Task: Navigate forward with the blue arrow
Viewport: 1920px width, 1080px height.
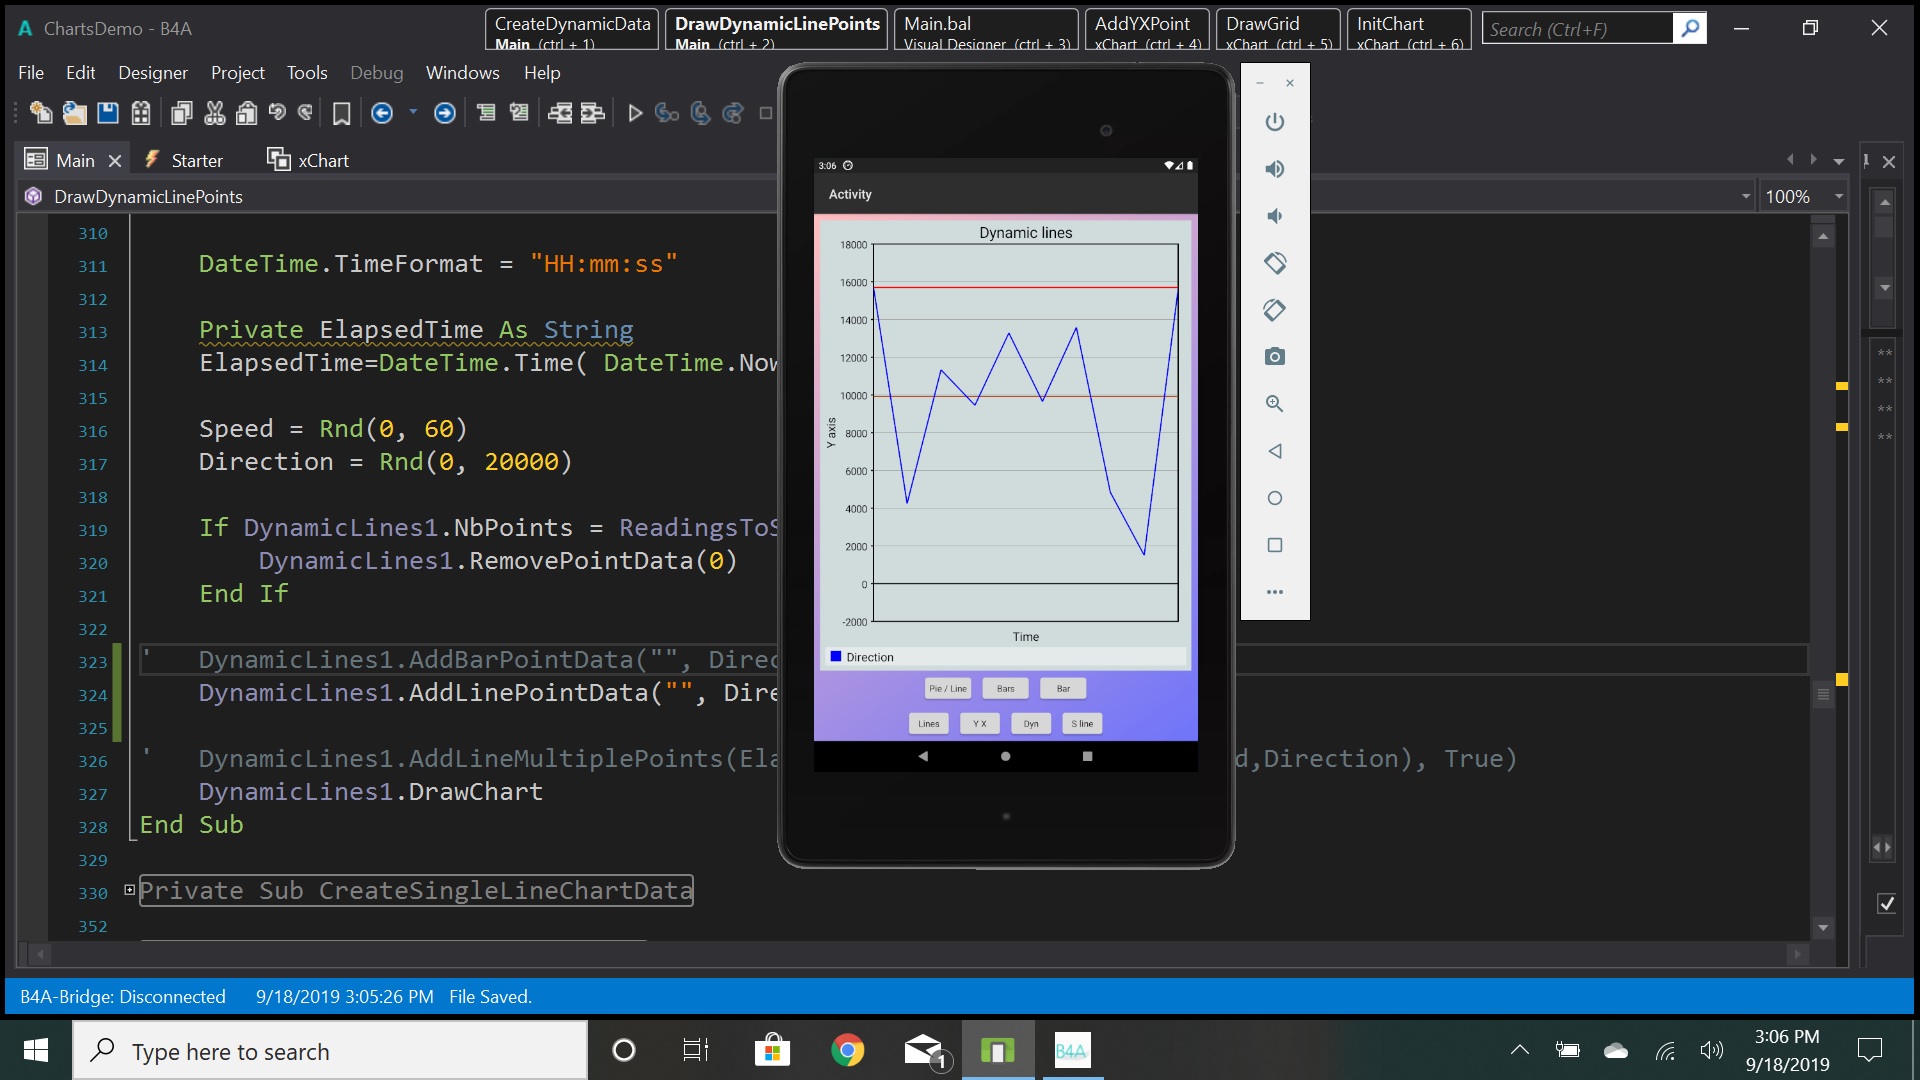Action: [x=445, y=113]
